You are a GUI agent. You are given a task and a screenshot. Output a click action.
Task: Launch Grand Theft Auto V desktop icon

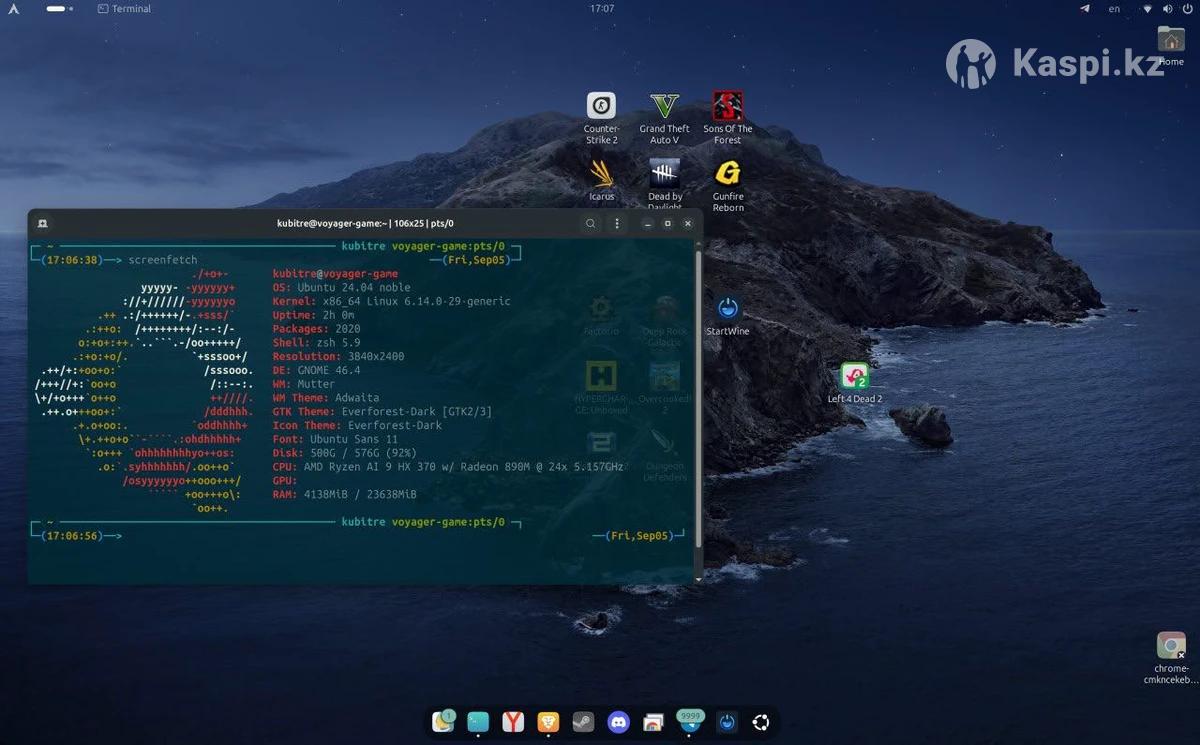(x=664, y=106)
